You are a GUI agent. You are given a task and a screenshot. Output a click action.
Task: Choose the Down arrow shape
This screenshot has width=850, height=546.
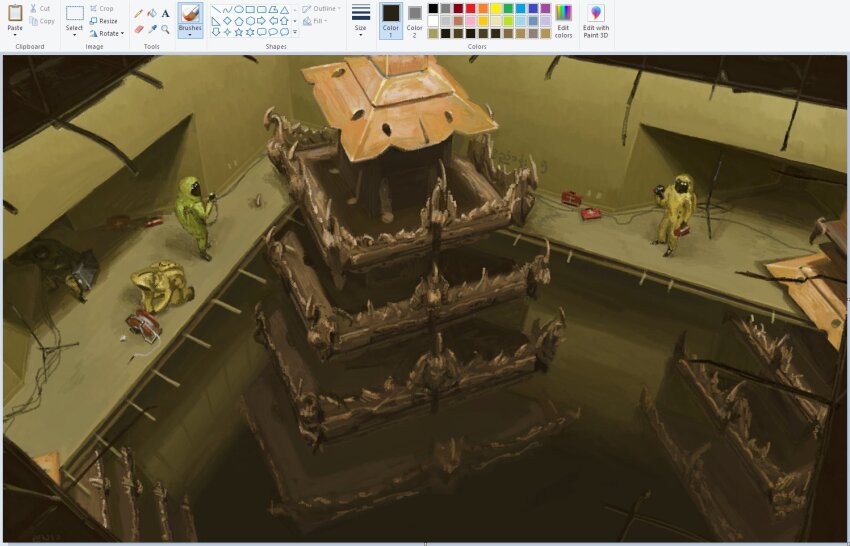(216, 32)
